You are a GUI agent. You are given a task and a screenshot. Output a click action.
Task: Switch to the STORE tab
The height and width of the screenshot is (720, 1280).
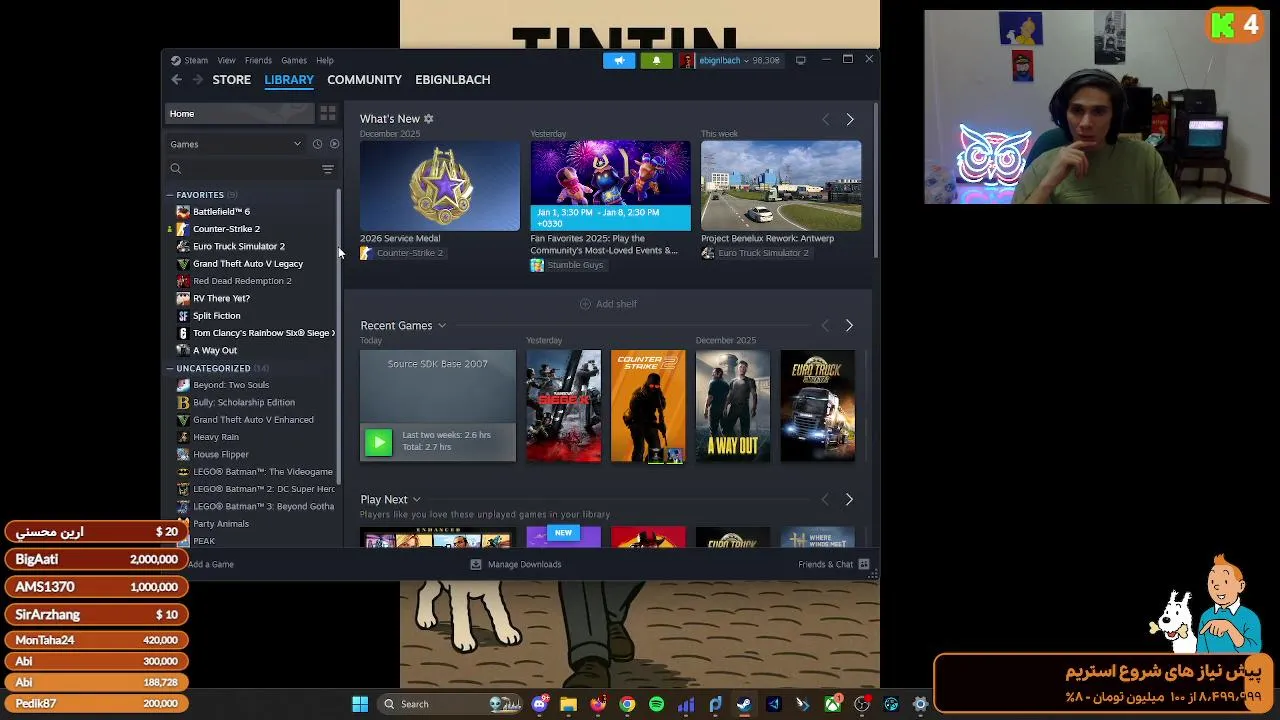point(231,80)
